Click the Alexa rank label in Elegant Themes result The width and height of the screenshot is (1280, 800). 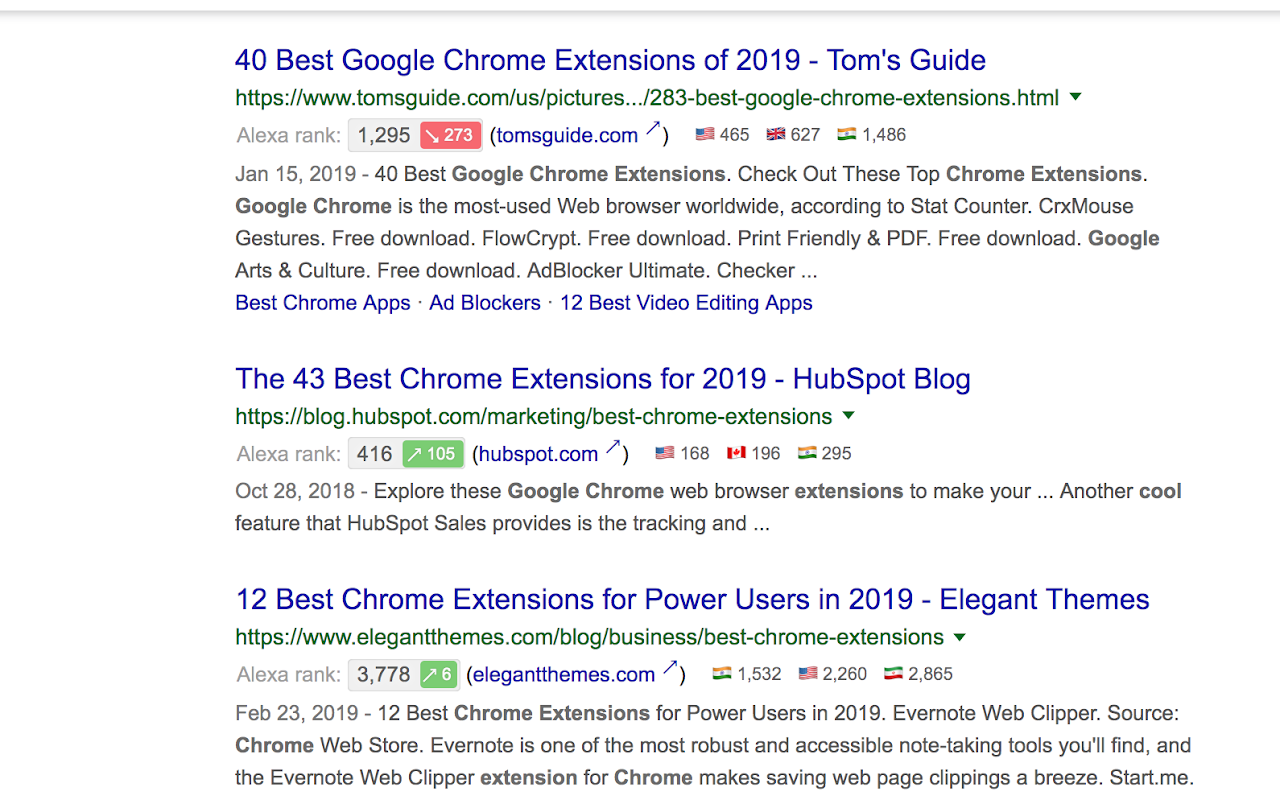pos(289,675)
